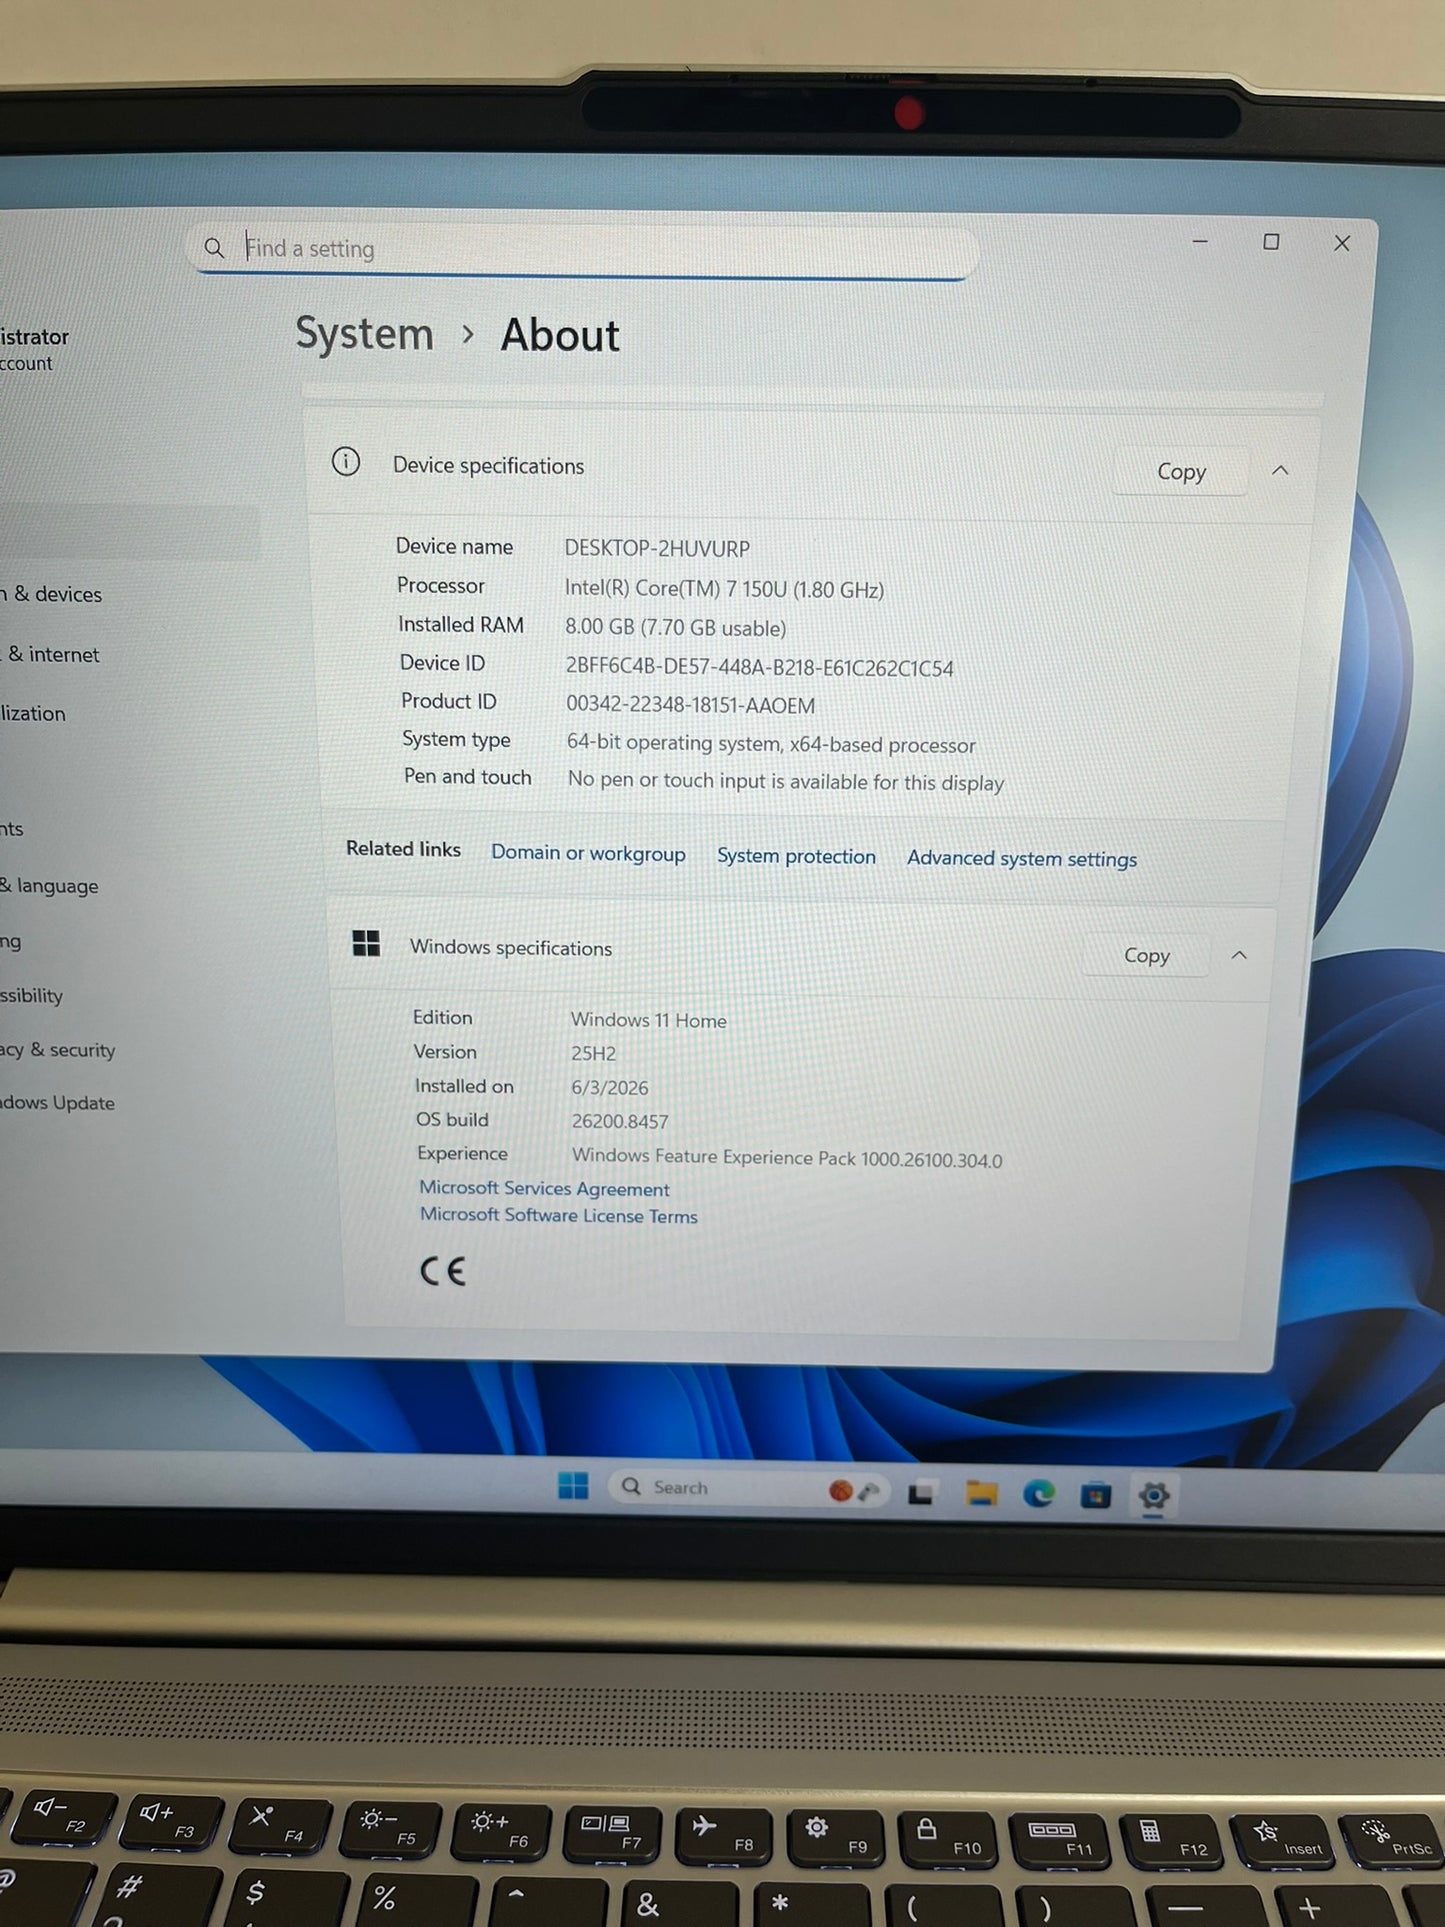Open Microsoft Software License Terms
The height and width of the screenshot is (1927, 1445).
558,1215
